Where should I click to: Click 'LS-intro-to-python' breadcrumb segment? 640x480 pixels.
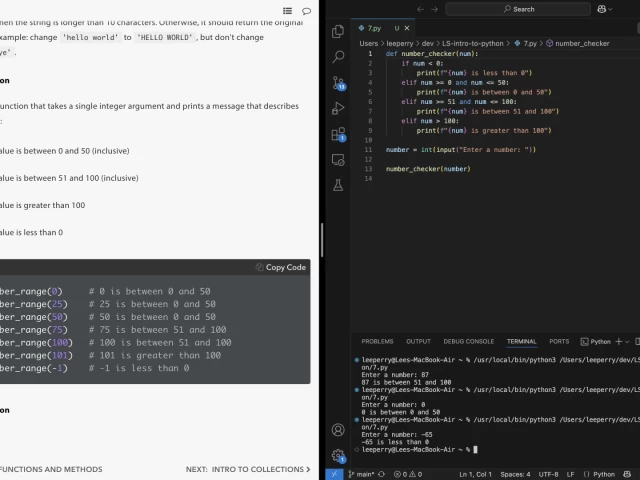click(x=473, y=43)
